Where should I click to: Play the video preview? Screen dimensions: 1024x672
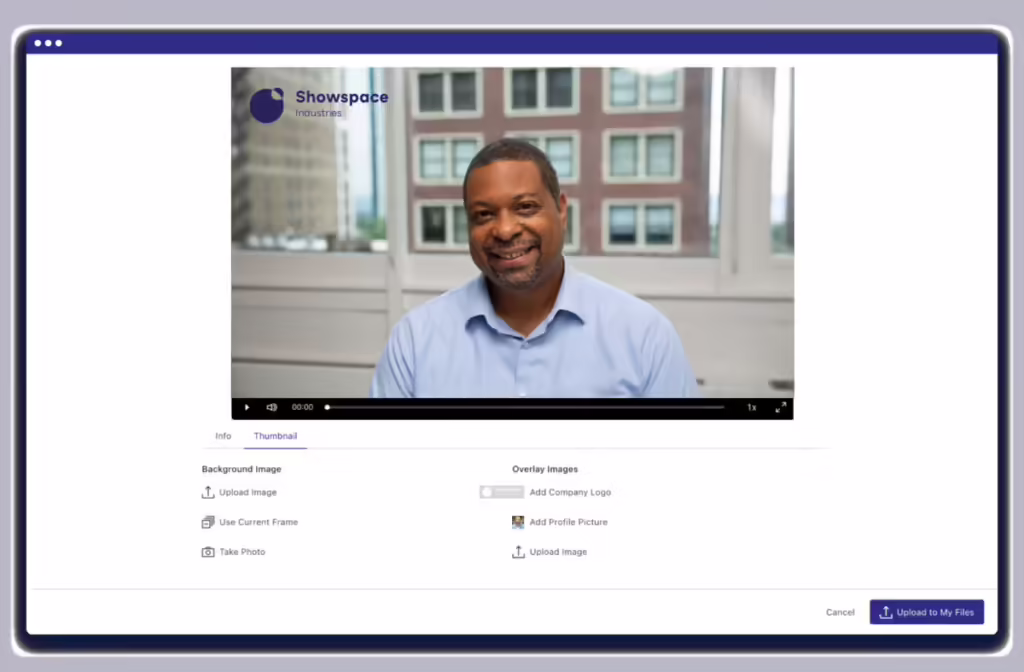[x=247, y=407]
